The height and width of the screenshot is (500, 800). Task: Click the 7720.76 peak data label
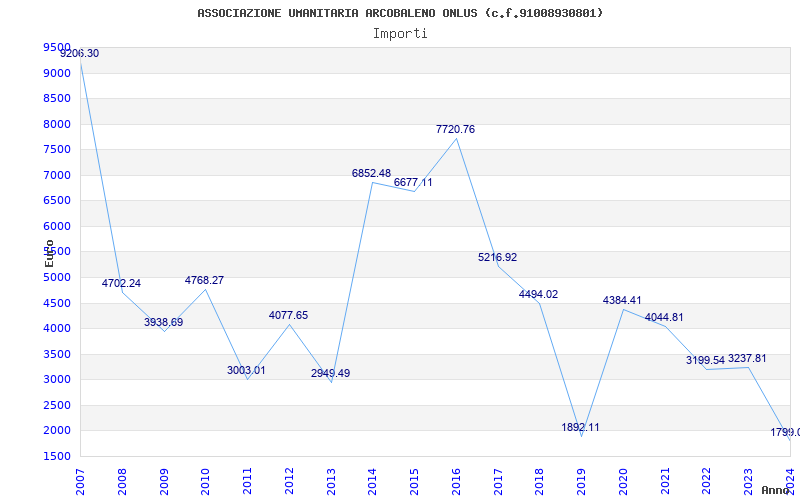pyautogui.click(x=455, y=130)
